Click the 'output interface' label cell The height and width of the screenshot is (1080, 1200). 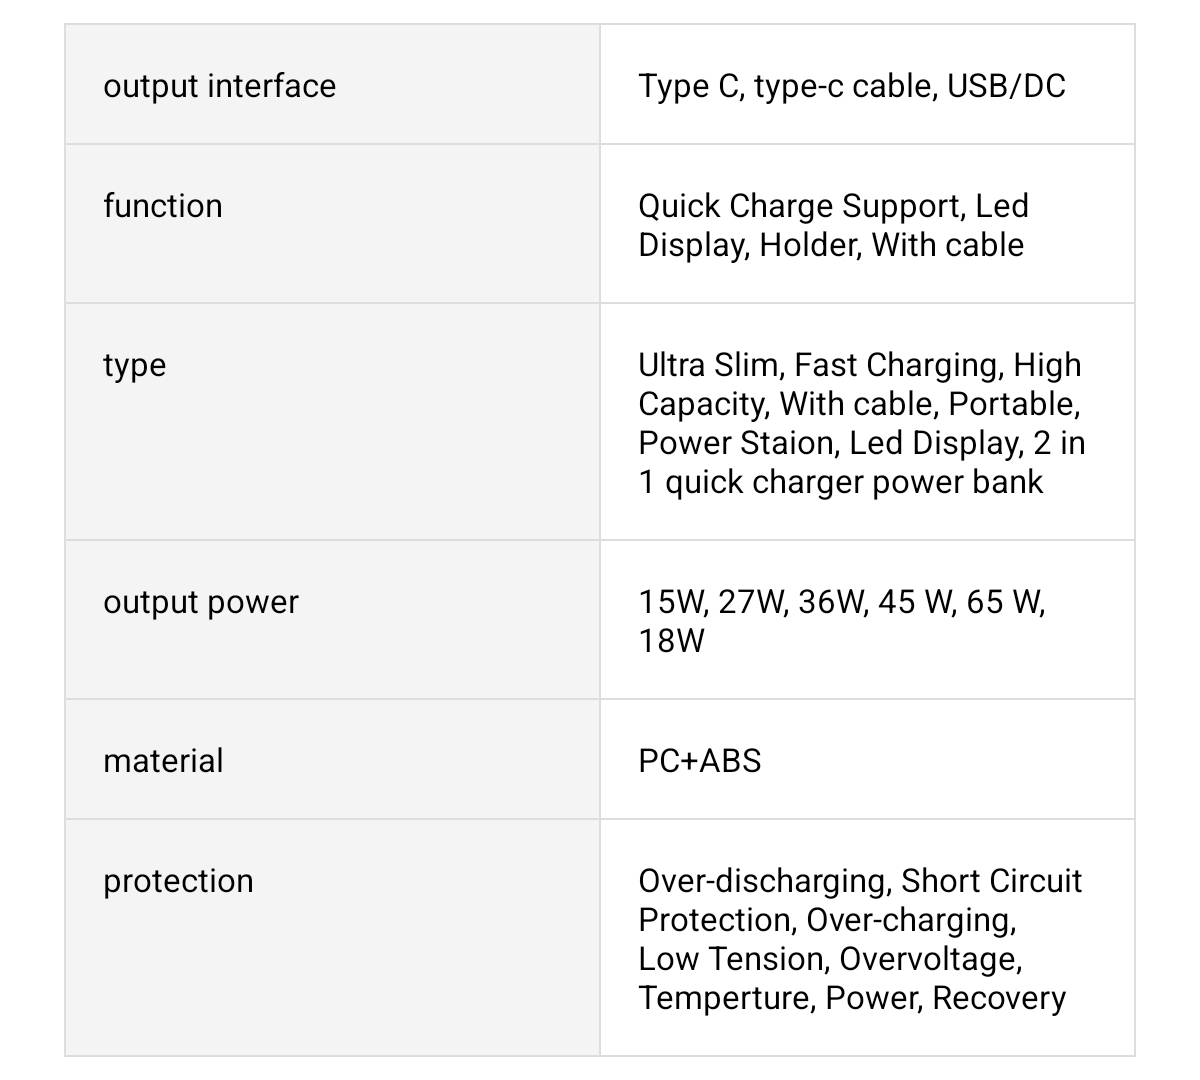pyautogui.click(x=219, y=86)
